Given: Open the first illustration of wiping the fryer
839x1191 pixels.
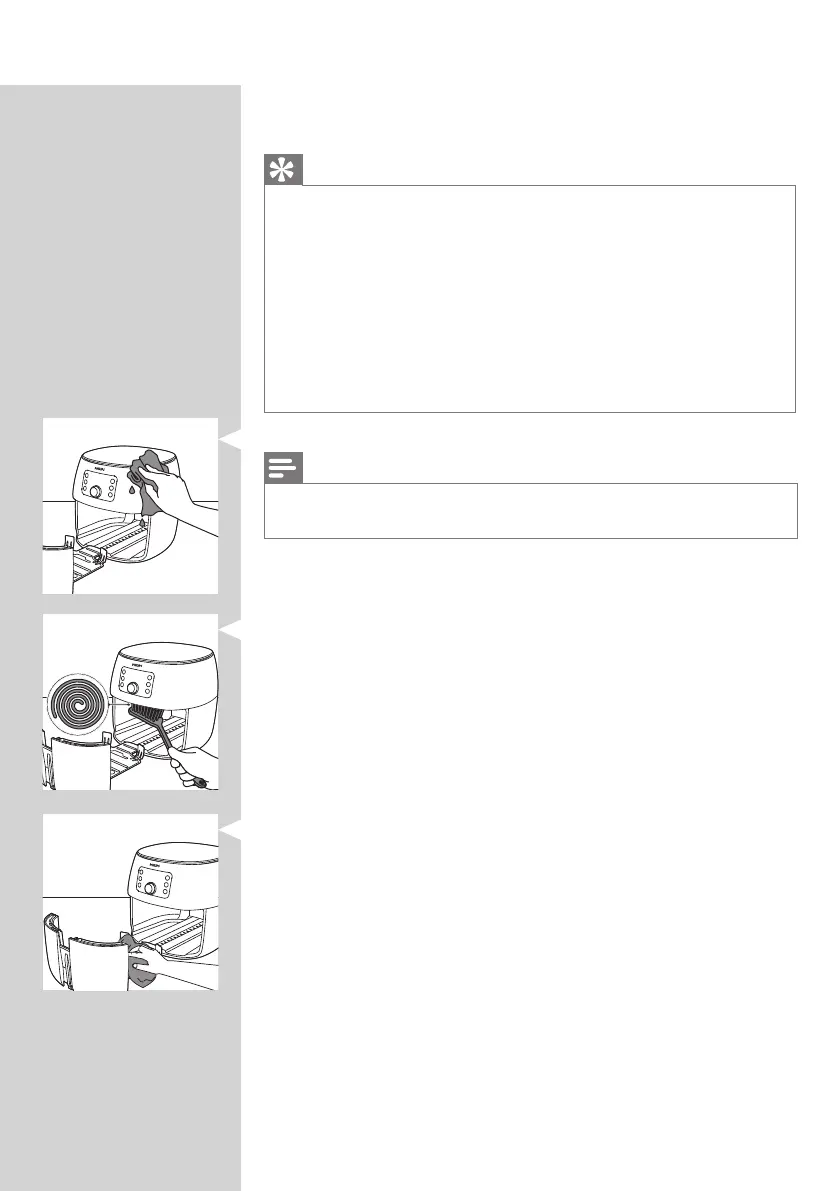Looking at the screenshot, I should click(x=130, y=506).
